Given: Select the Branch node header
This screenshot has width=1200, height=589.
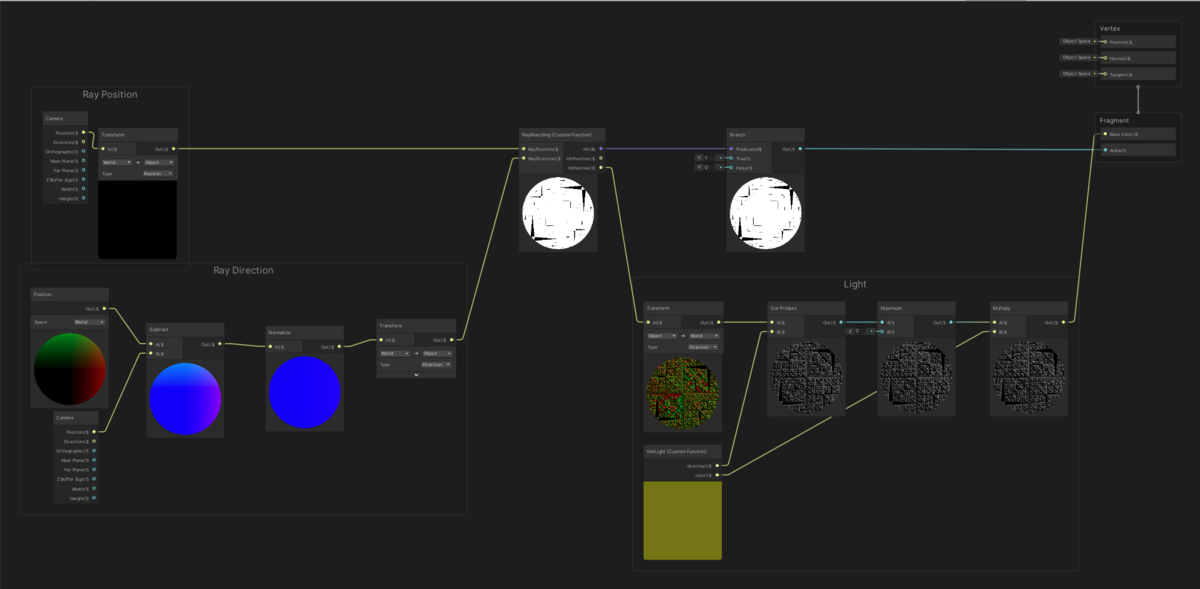Looking at the screenshot, I should 767,134.
